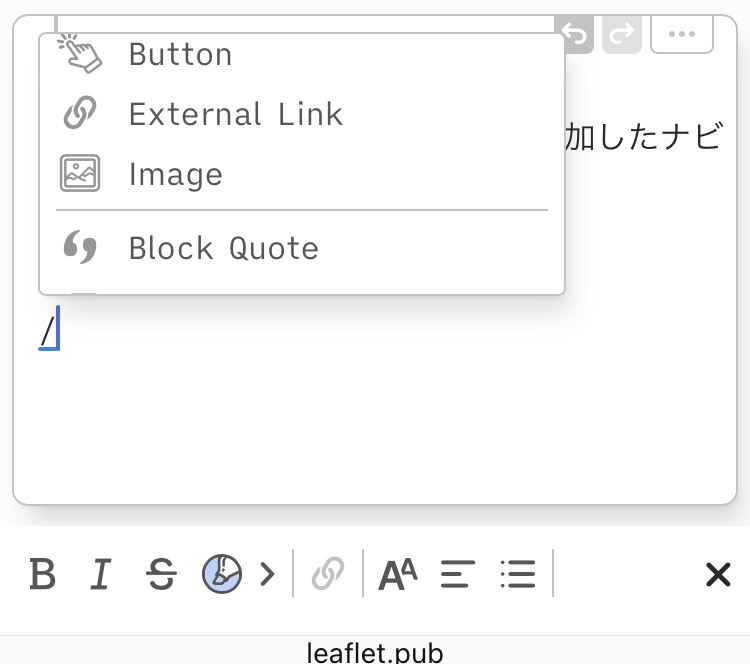This screenshot has height=664, width=750.
Task: Insert an Image block
Action: coord(175,175)
